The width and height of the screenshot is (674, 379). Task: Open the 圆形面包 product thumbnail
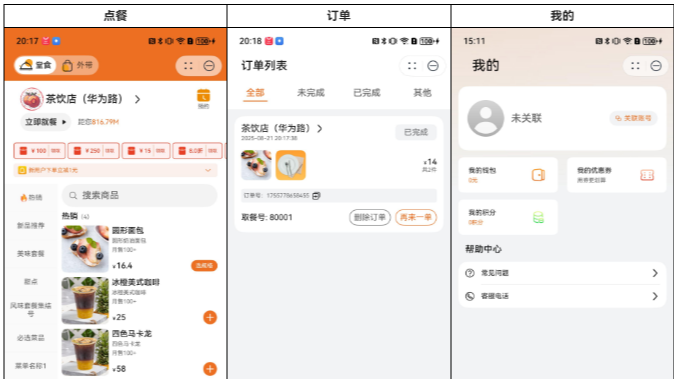[x=85, y=249]
